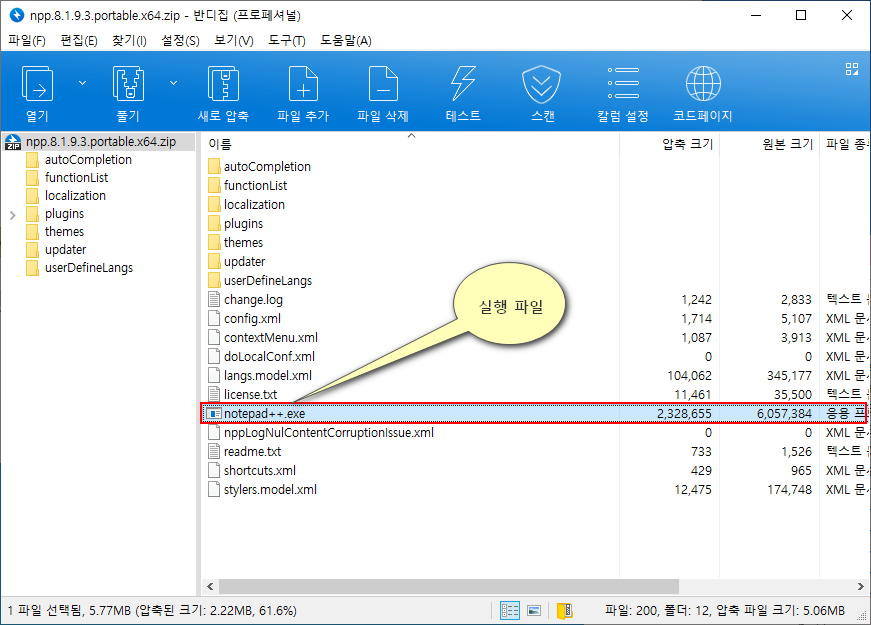Sort by the 파일 종류 column header
The height and width of the screenshot is (625, 871).
pos(845,144)
